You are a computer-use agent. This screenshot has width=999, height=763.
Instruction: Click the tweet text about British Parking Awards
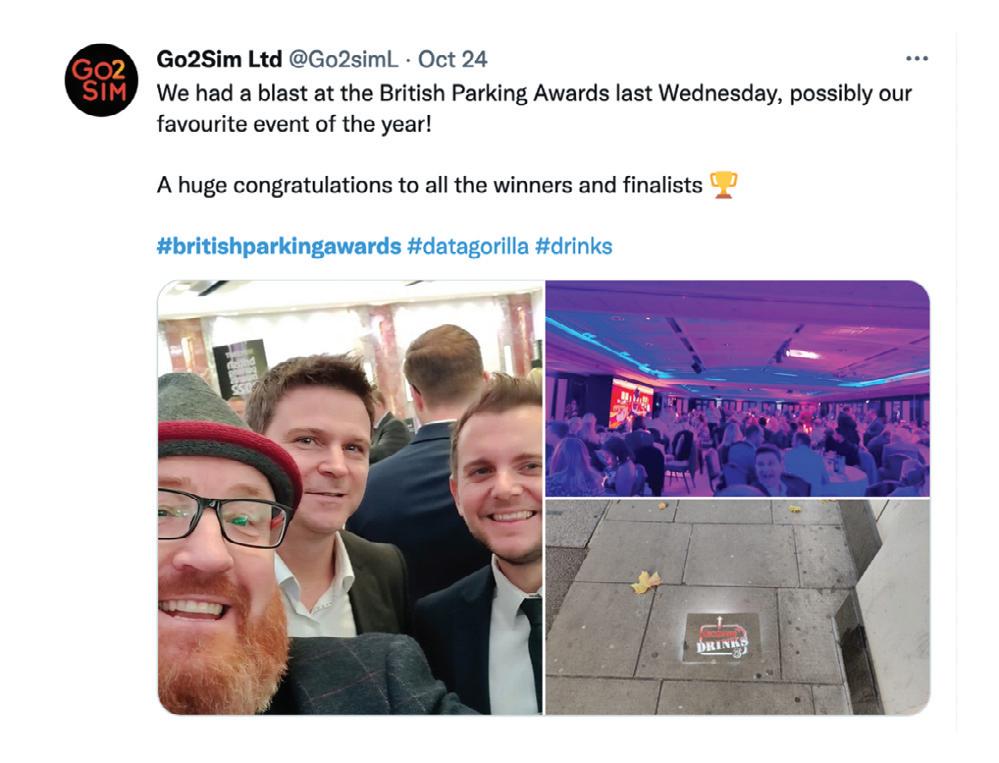tap(534, 108)
